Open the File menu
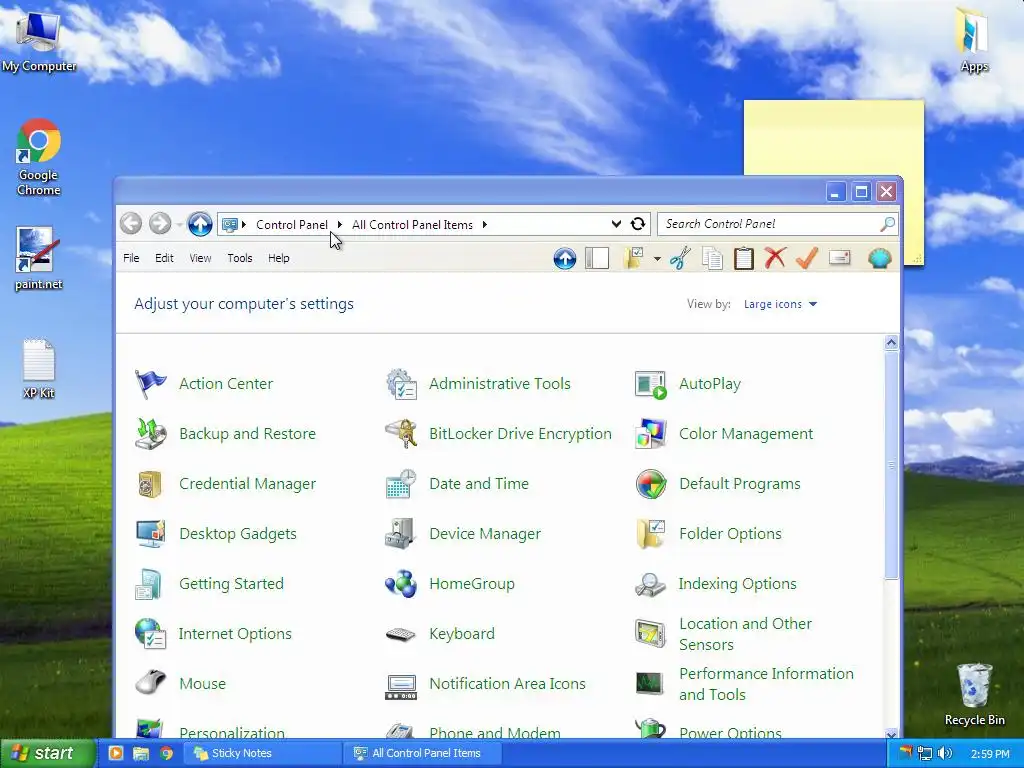Image resolution: width=1024 pixels, height=768 pixels. (x=131, y=258)
